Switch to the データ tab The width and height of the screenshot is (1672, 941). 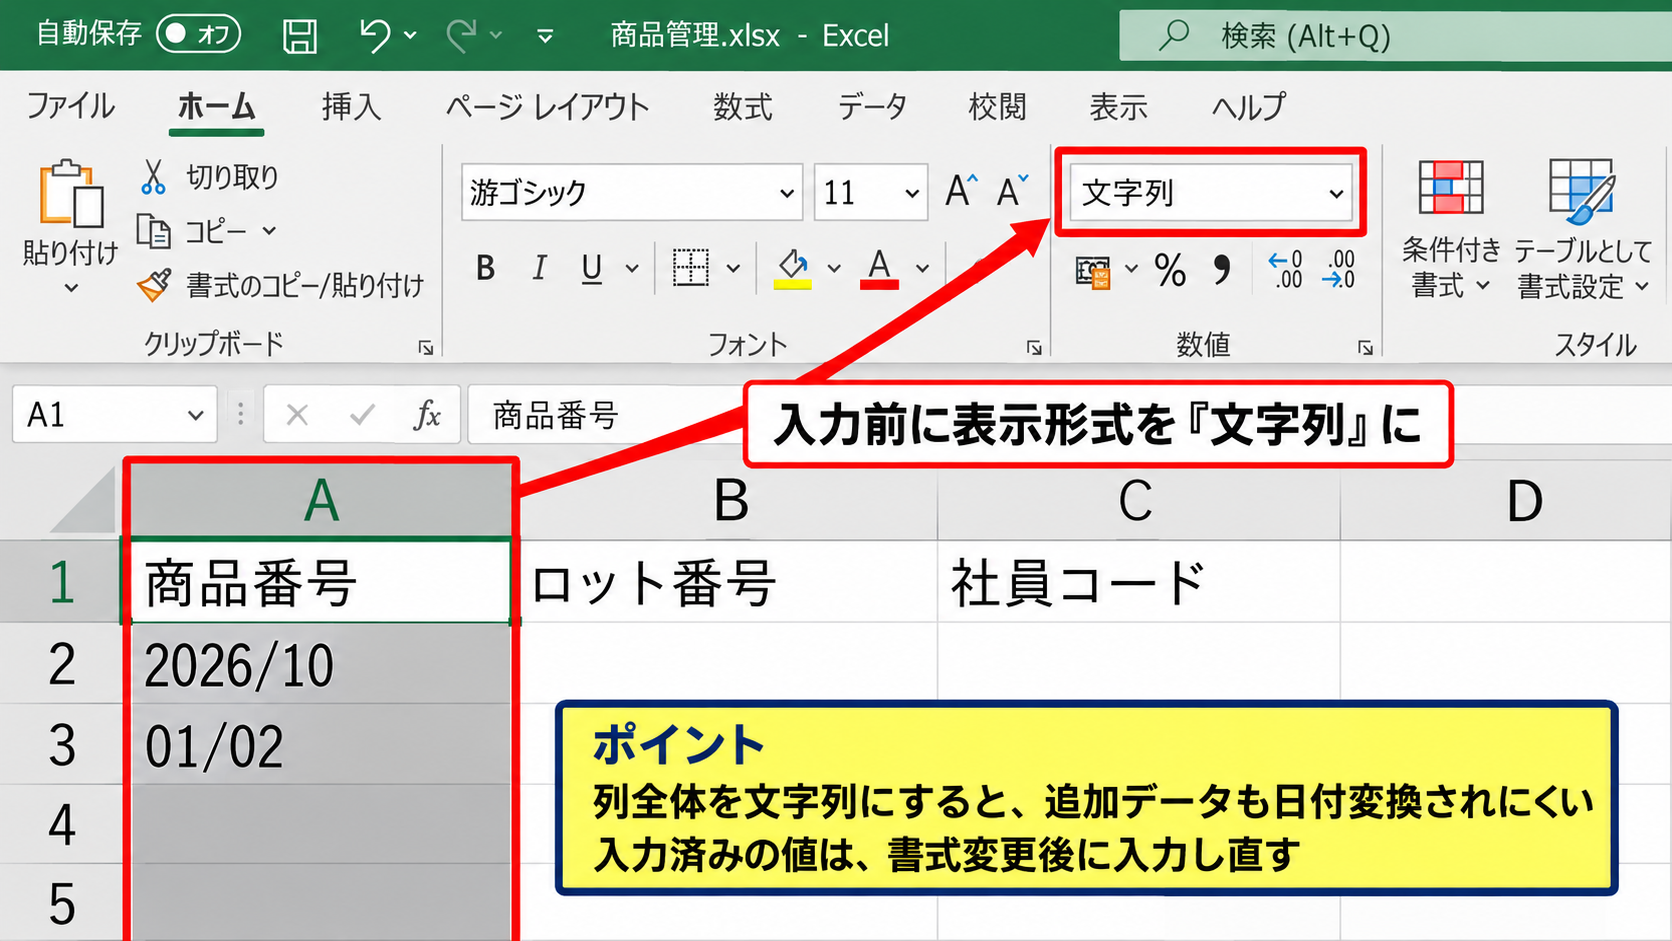coord(872,106)
